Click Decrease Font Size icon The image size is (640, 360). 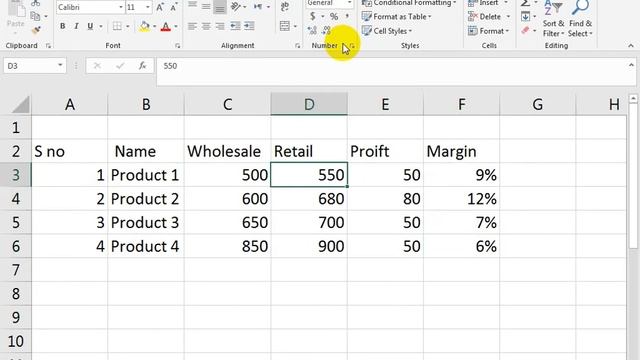click(x=174, y=7)
